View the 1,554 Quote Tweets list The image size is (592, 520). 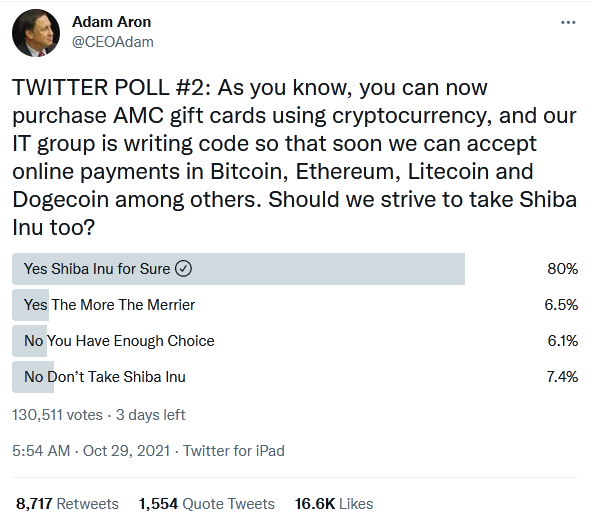pyautogui.click(x=207, y=504)
